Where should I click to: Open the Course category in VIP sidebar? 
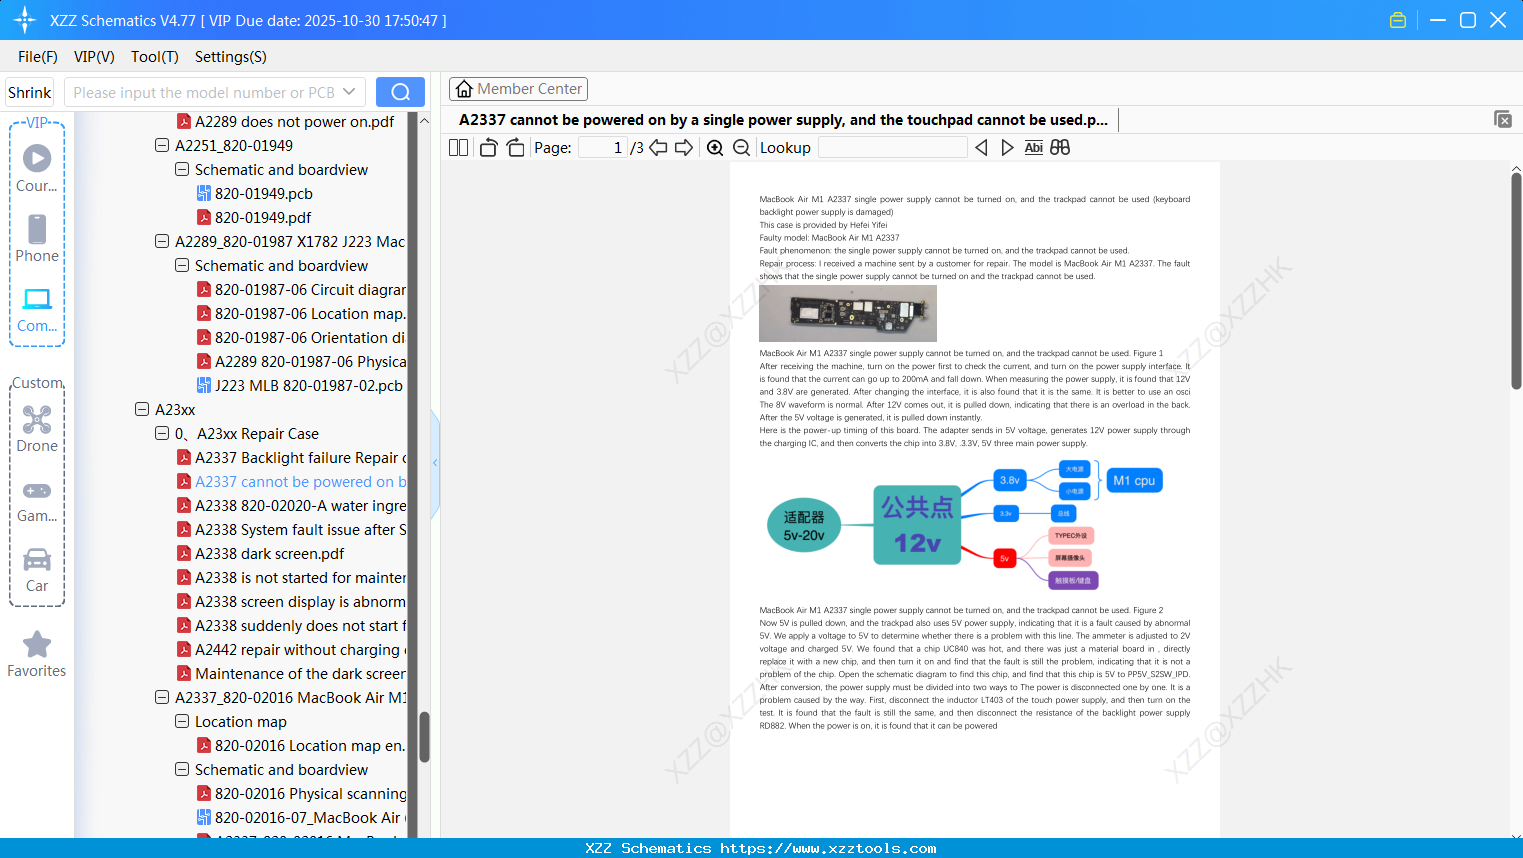click(x=37, y=168)
